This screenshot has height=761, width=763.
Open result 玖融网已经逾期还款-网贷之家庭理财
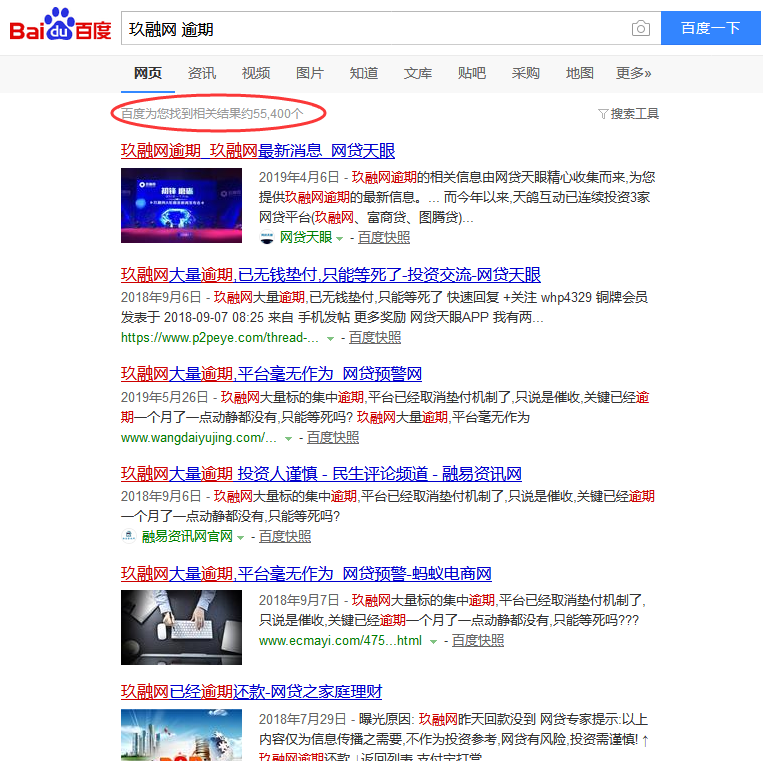click(x=252, y=692)
